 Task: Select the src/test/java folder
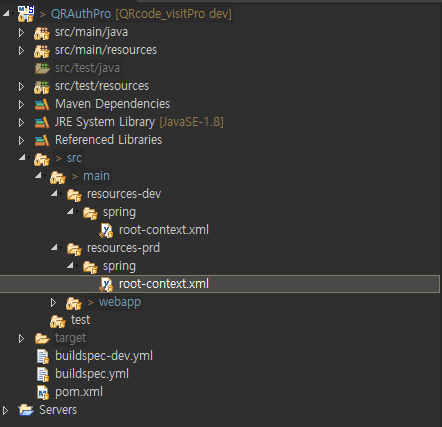[x=87, y=68]
